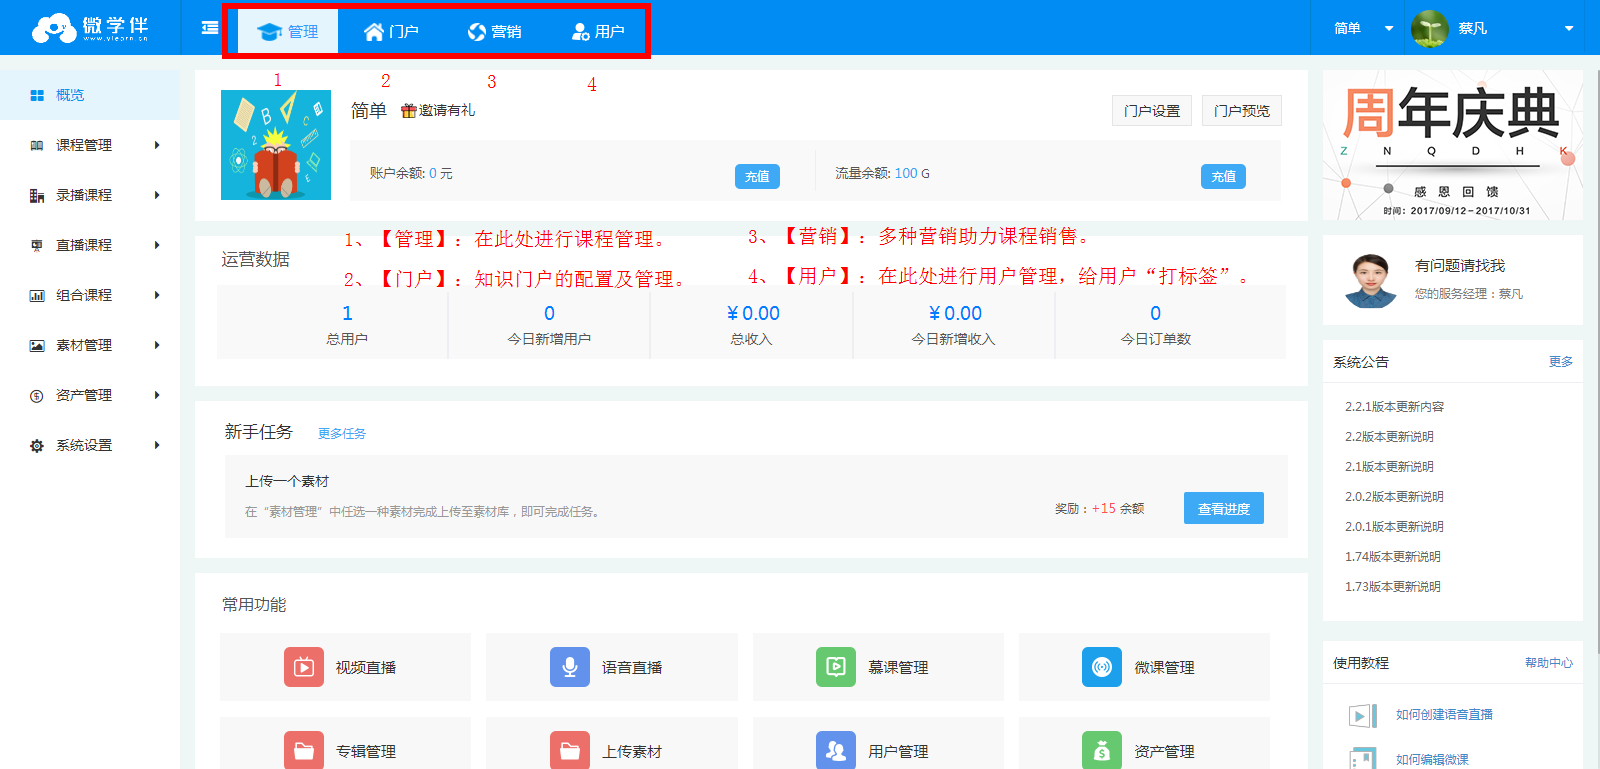1600x769 pixels.
Task: Open the red 视频直播 icon
Action: [x=304, y=667]
